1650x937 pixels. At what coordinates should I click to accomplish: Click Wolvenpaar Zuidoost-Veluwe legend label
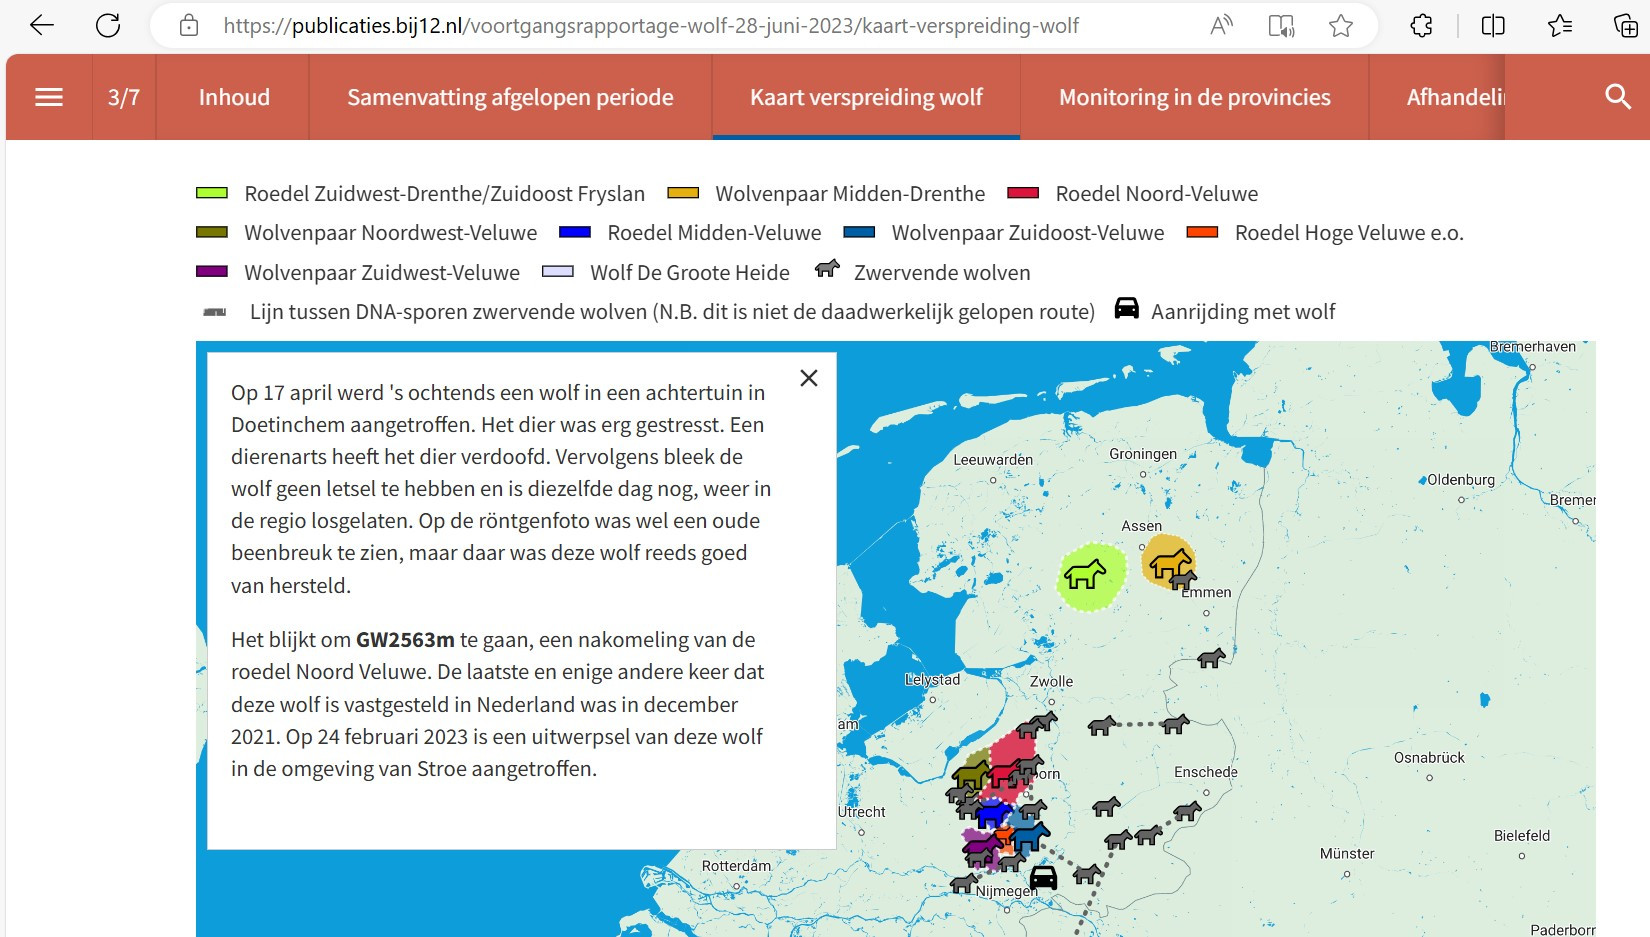click(x=1028, y=233)
